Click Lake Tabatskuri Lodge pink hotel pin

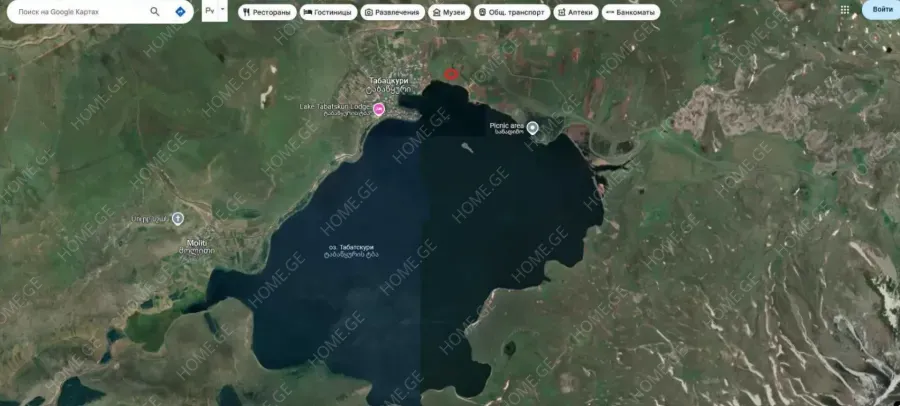(x=379, y=107)
